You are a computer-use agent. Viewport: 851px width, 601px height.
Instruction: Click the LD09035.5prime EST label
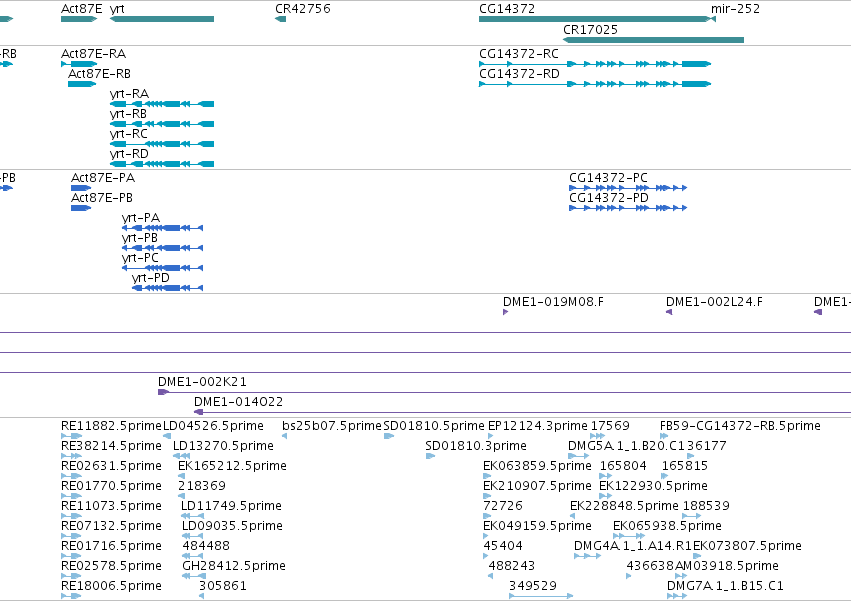(232, 527)
